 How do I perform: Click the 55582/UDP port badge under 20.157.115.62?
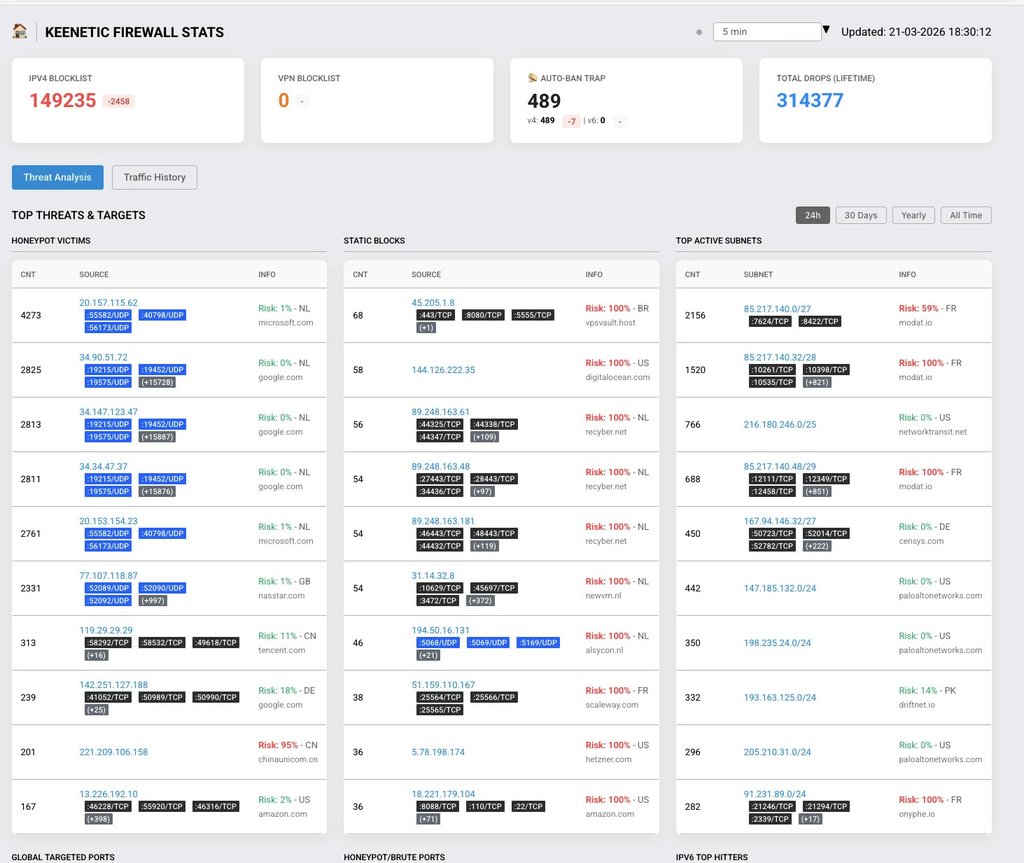click(108, 315)
